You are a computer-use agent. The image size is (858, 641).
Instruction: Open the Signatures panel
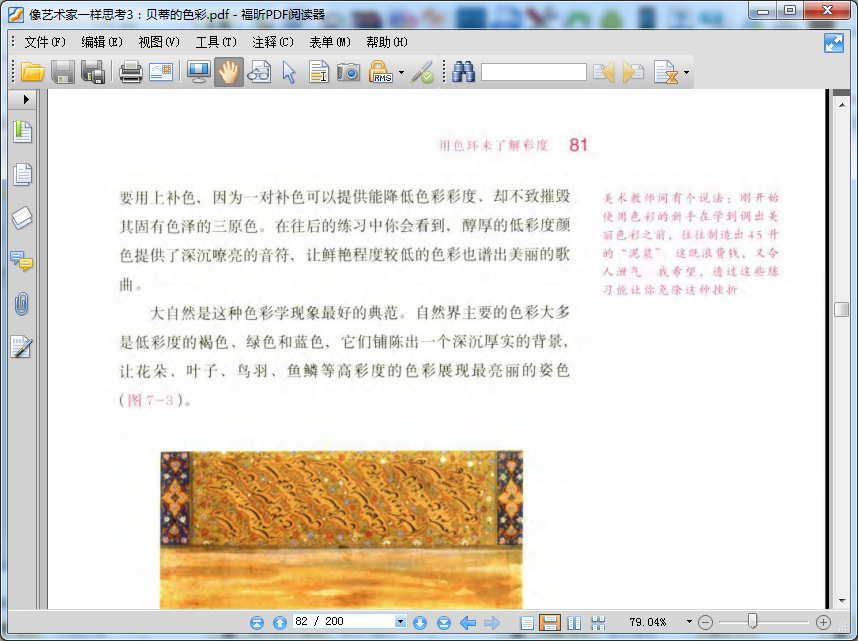(x=22, y=347)
